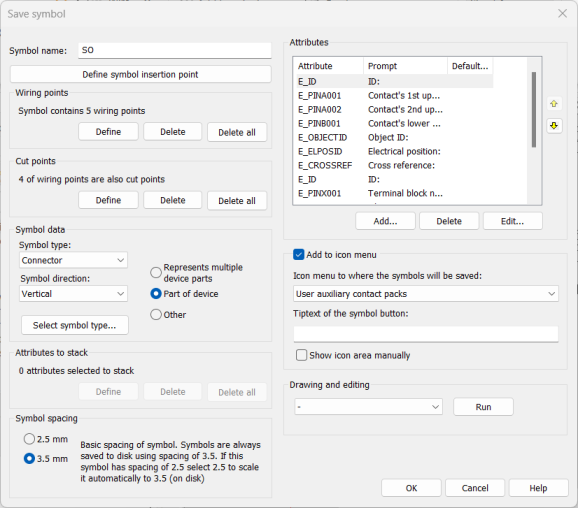Viewport: 578px width, 508px height.
Task: Click Delete all under Wiring points
Action: click(x=237, y=132)
